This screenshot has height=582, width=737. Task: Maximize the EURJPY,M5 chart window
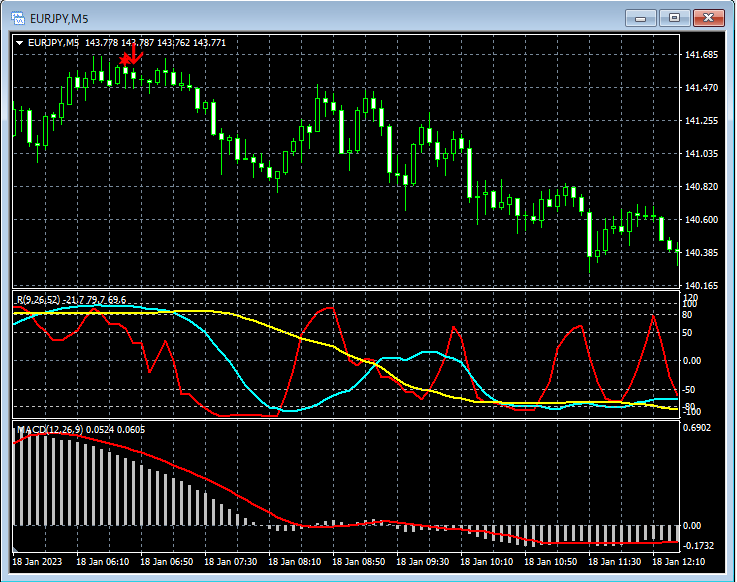pos(675,18)
